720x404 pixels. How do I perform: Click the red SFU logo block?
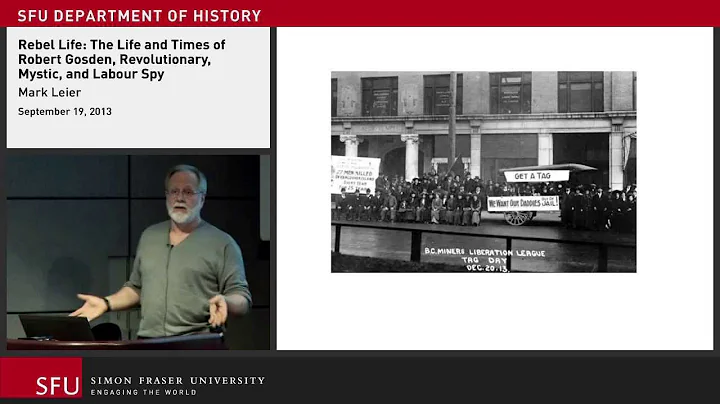point(41,378)
